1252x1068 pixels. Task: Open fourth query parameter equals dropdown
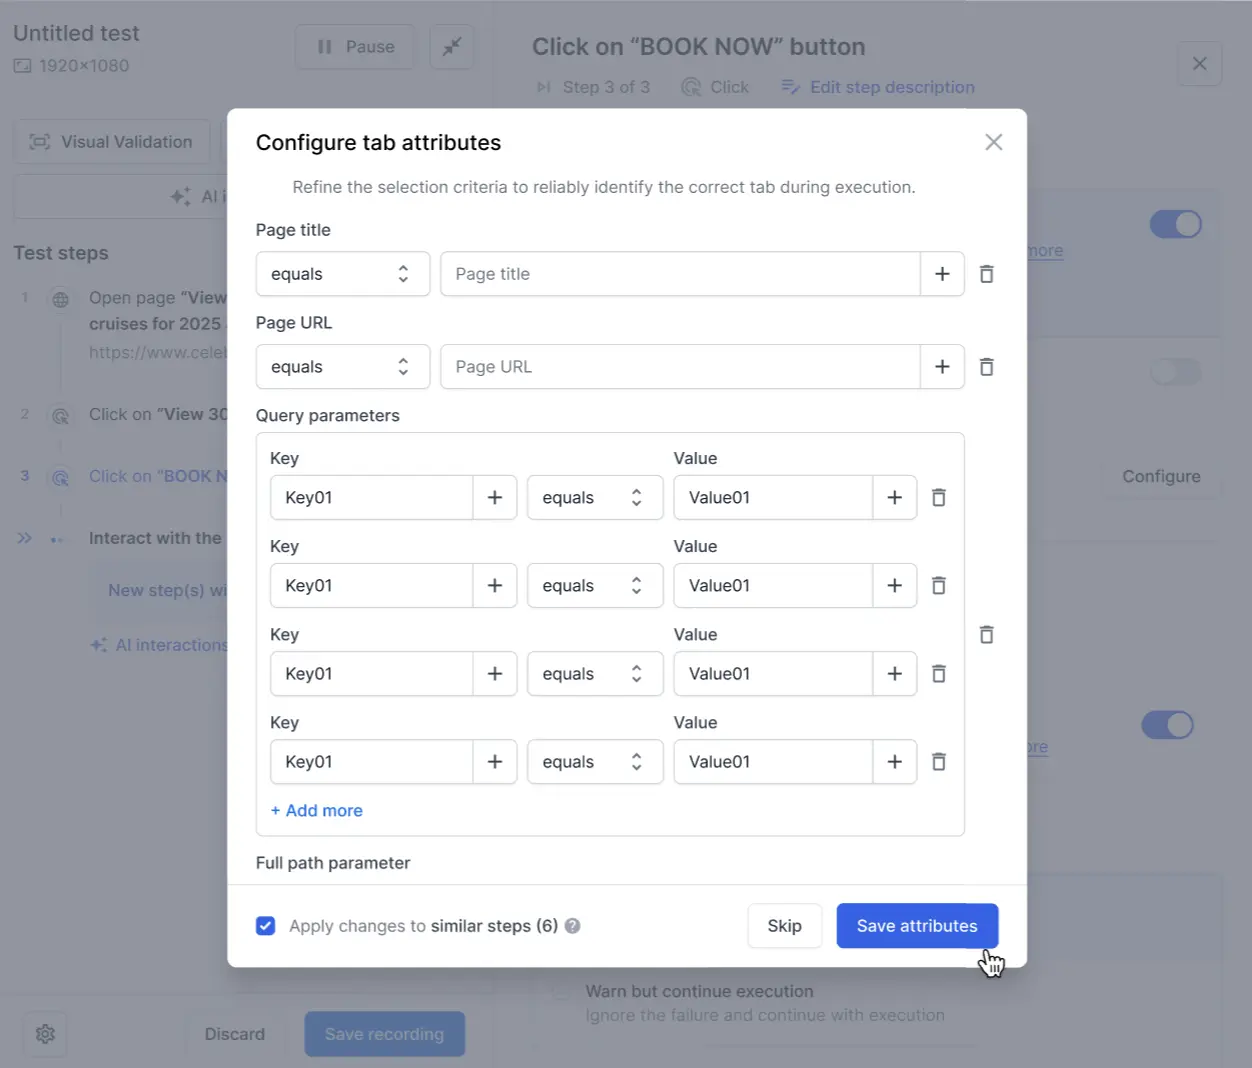(595, 762)
